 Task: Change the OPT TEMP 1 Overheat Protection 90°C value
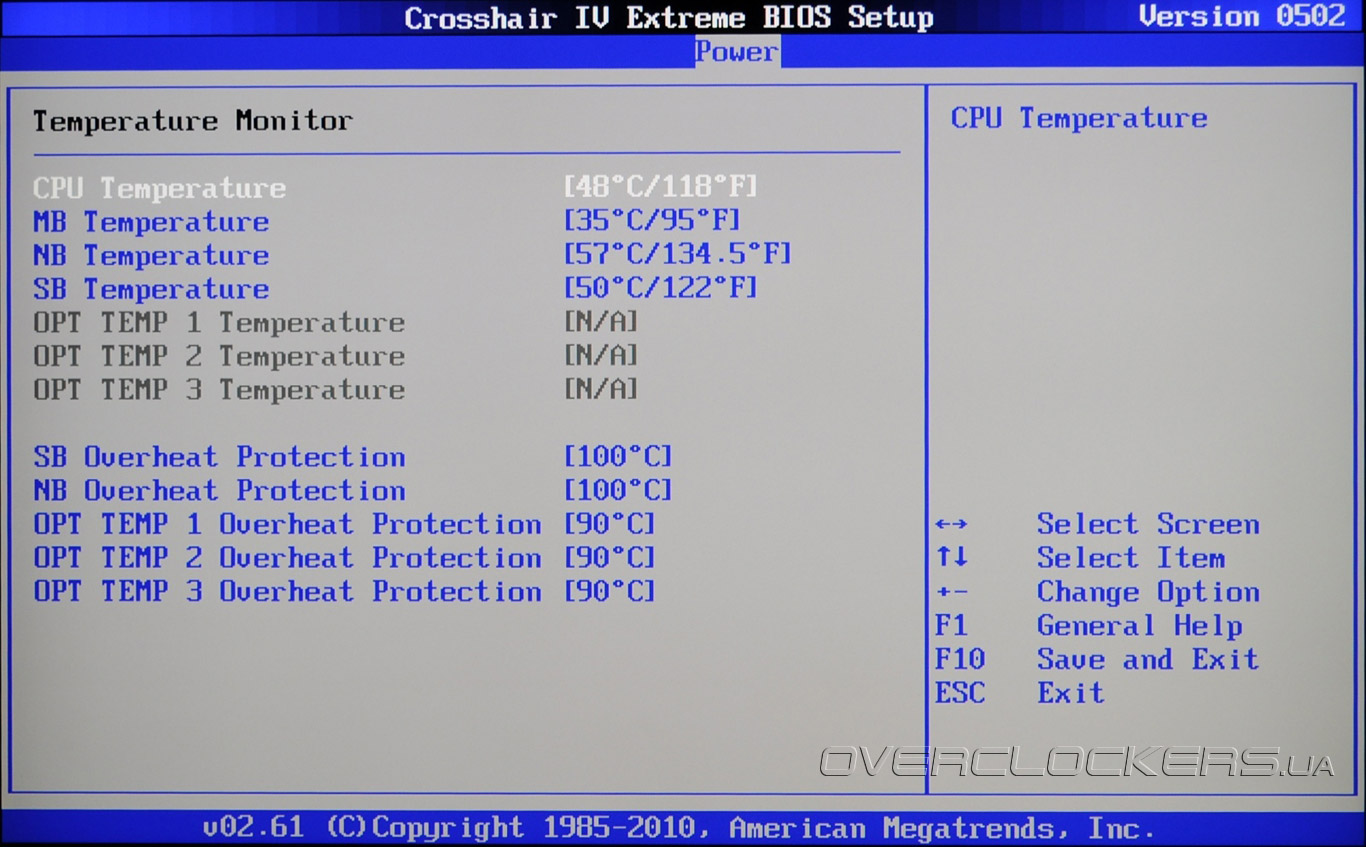click(610, 525)
